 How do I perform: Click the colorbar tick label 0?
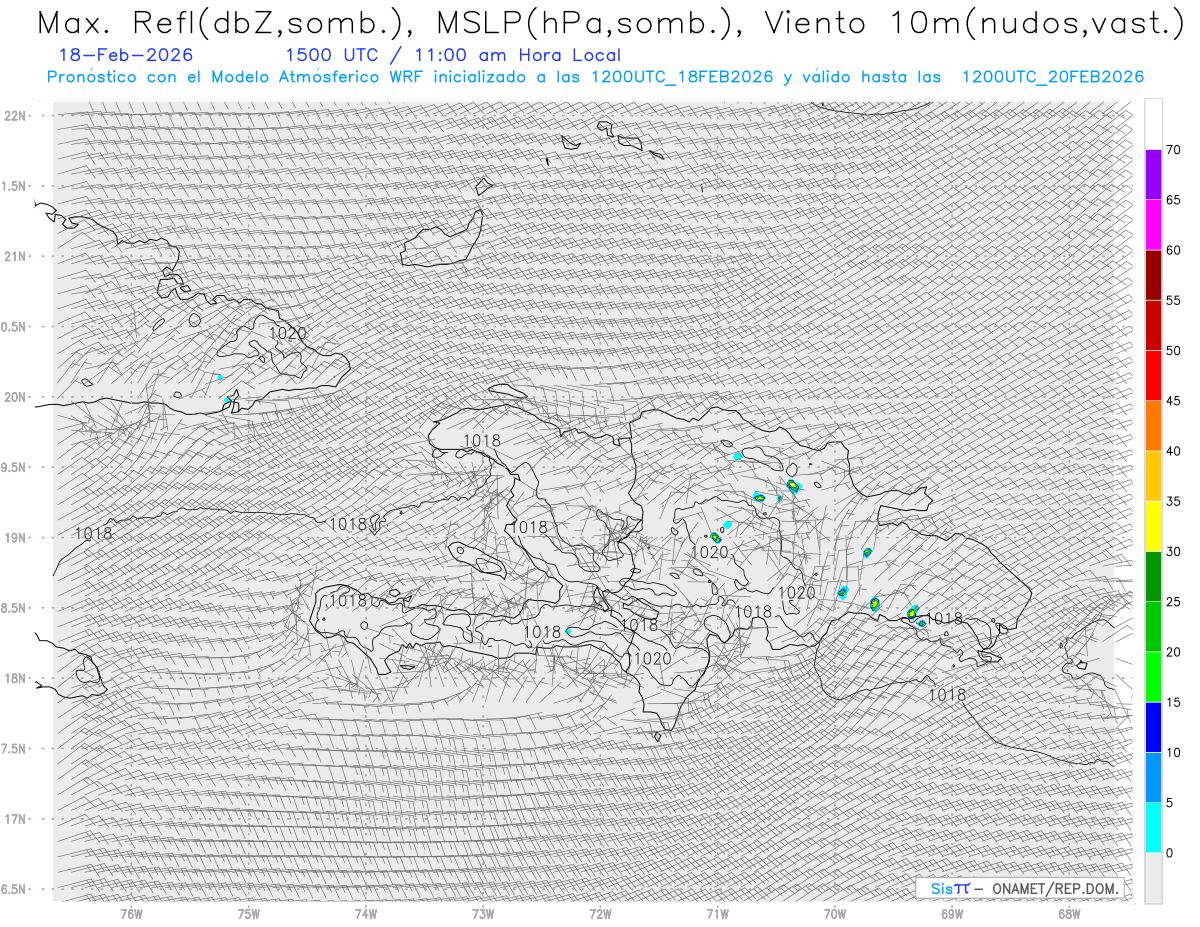1169,853
